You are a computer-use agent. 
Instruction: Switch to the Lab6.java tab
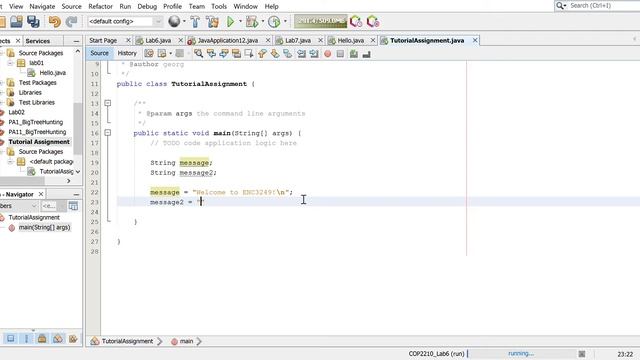(x=158, y=40)
